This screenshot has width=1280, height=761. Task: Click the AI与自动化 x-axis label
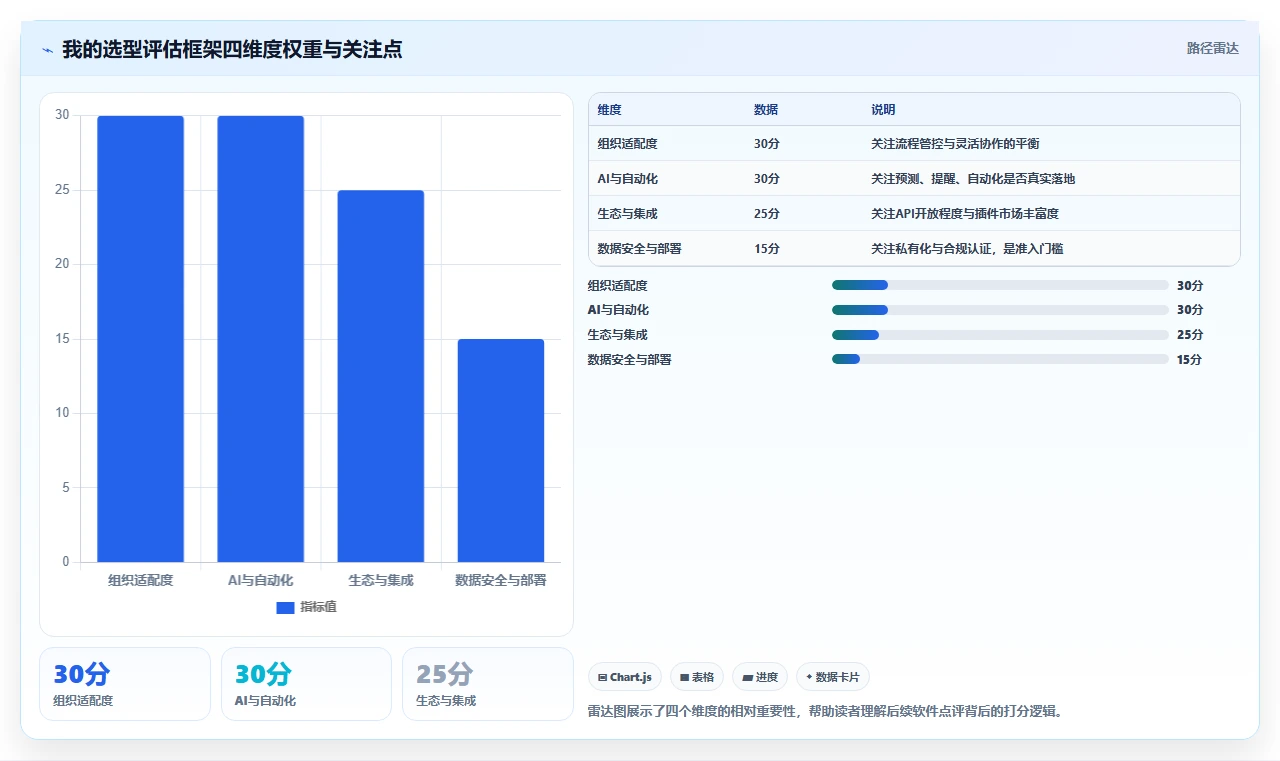260,580
